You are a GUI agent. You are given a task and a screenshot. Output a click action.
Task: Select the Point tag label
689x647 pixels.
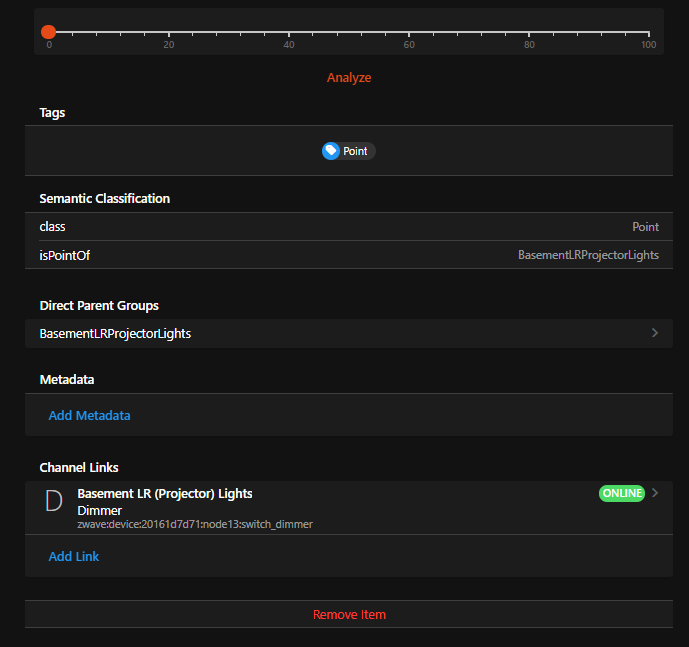tap(355, 151)
